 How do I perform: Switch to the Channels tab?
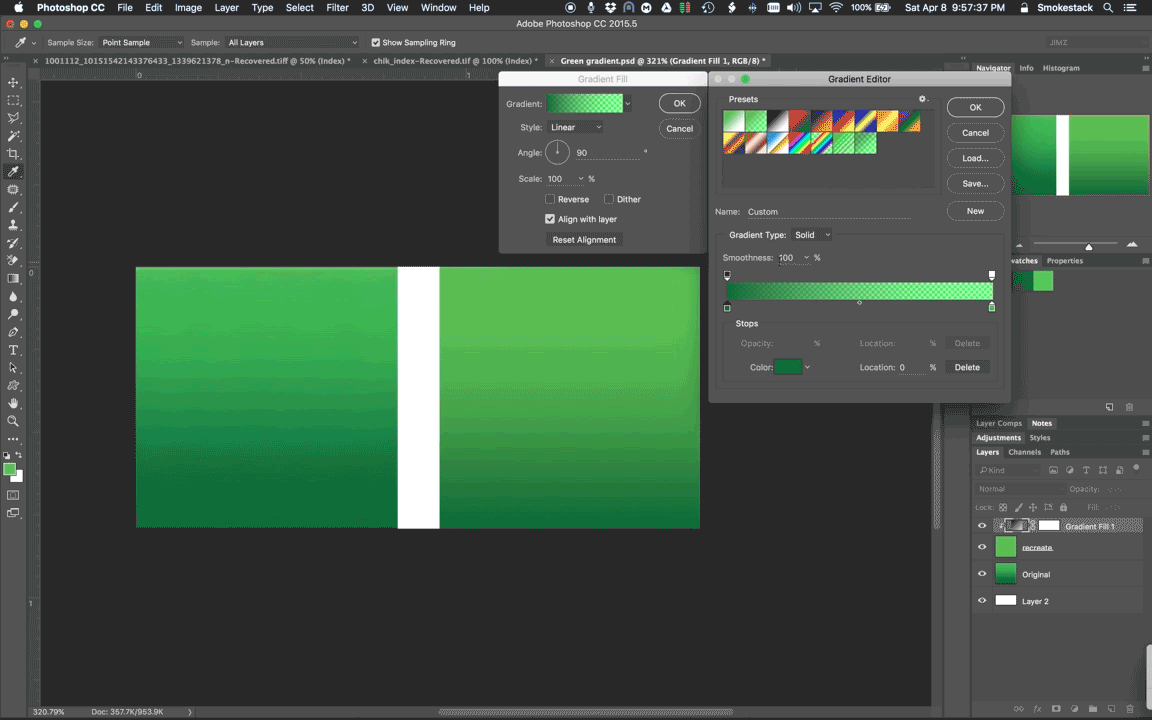pyautogui.click(x=1024, y=452)
